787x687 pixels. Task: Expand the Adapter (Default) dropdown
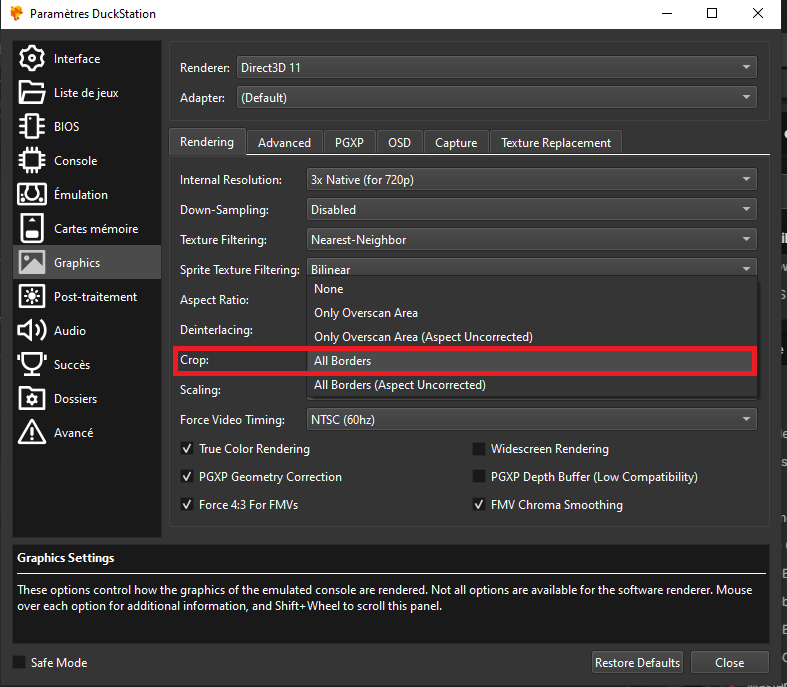pyautogui.click(x=496, y=97)
